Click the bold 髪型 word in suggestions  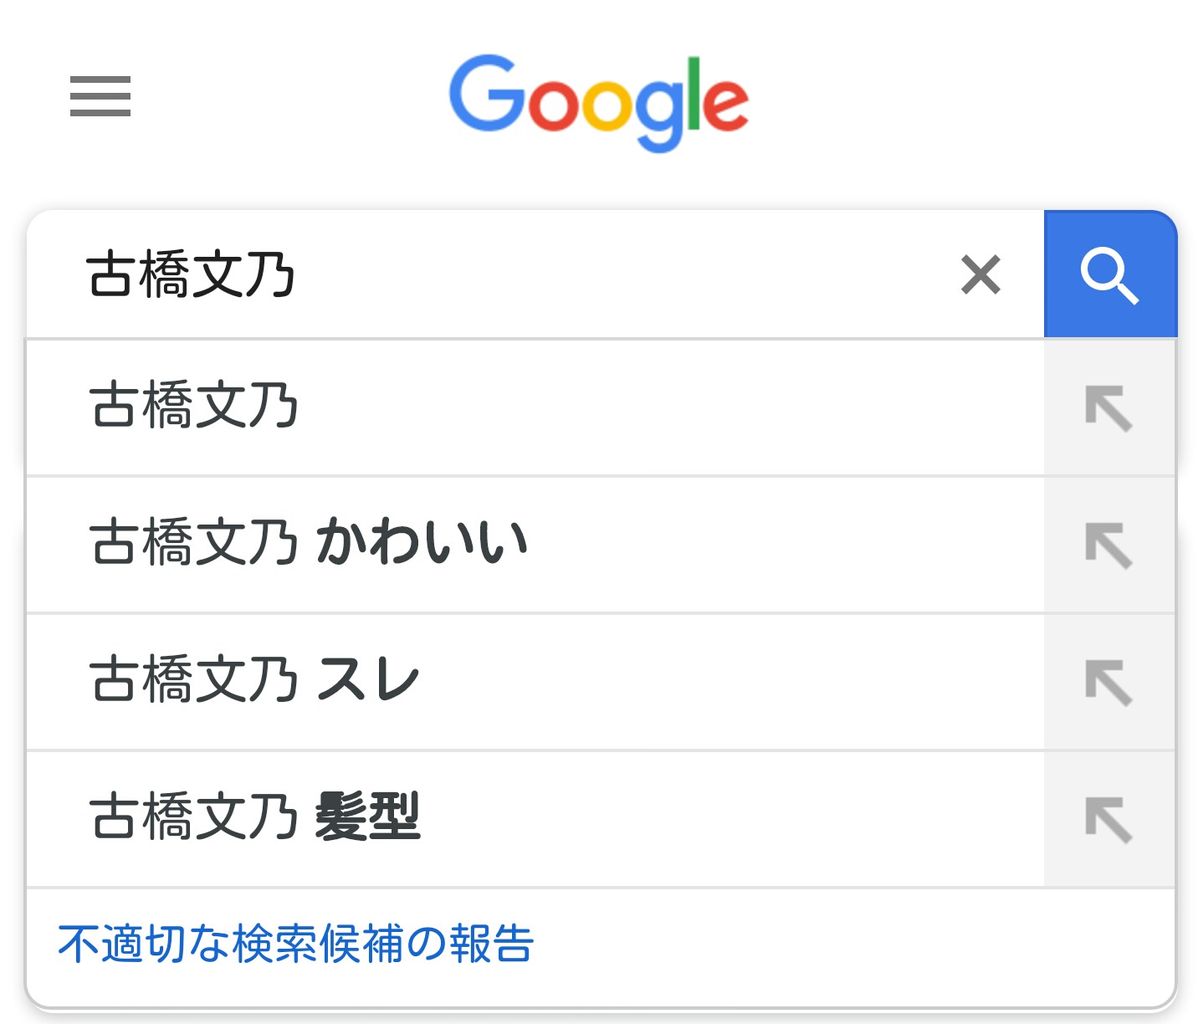(368, 817)
